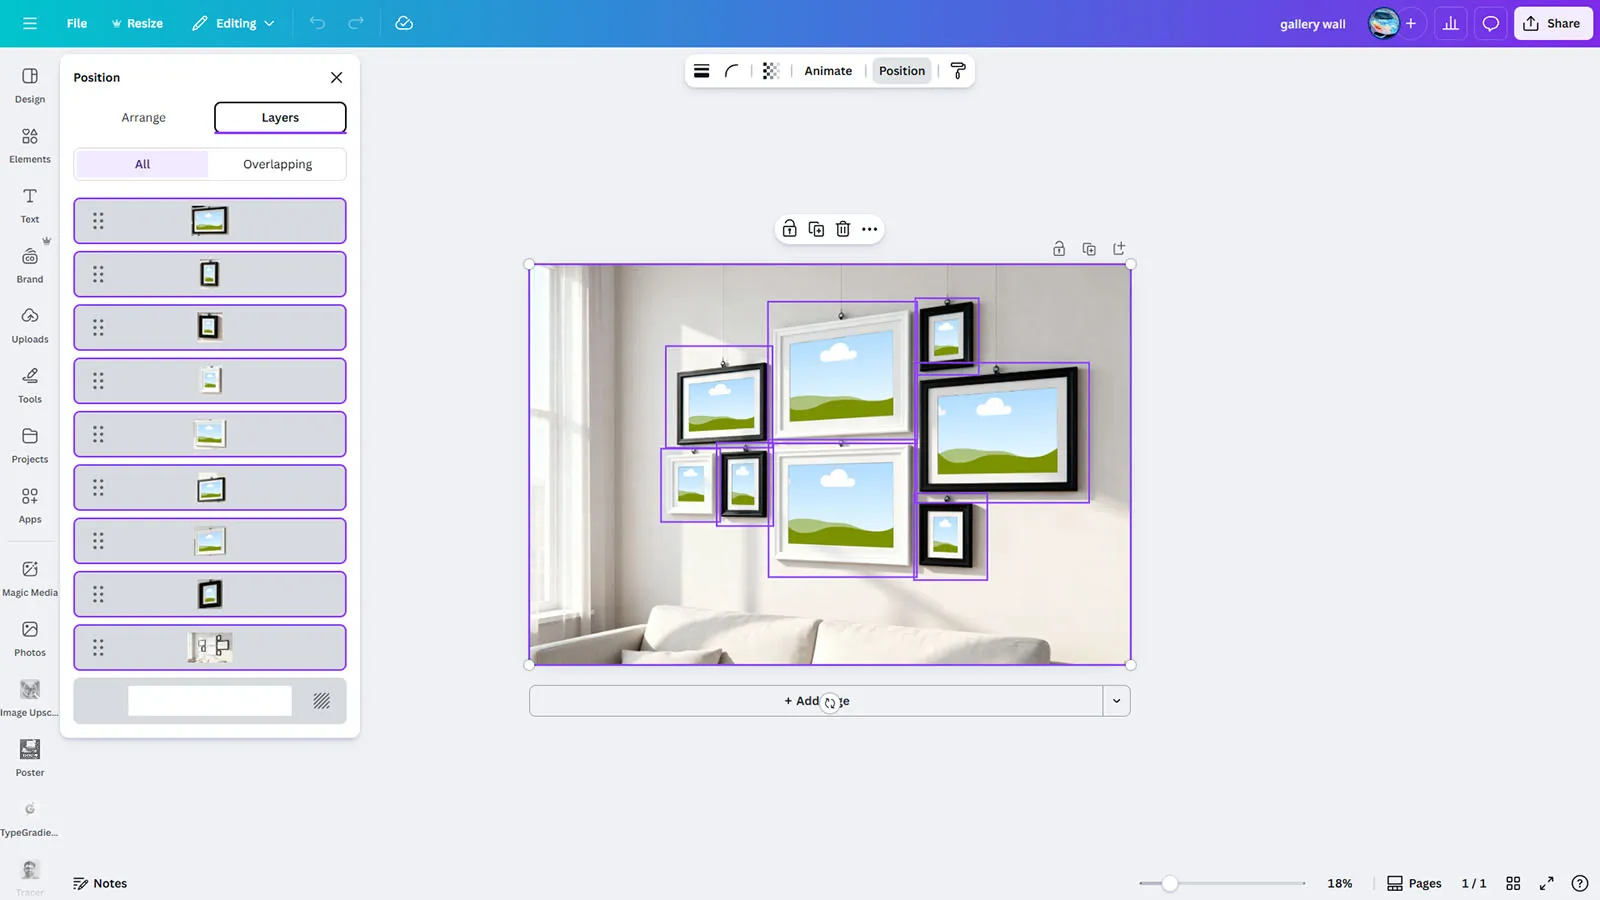Switch to the Arrange tab
This screenshot has height=900, width=1600.
(143, 117)
